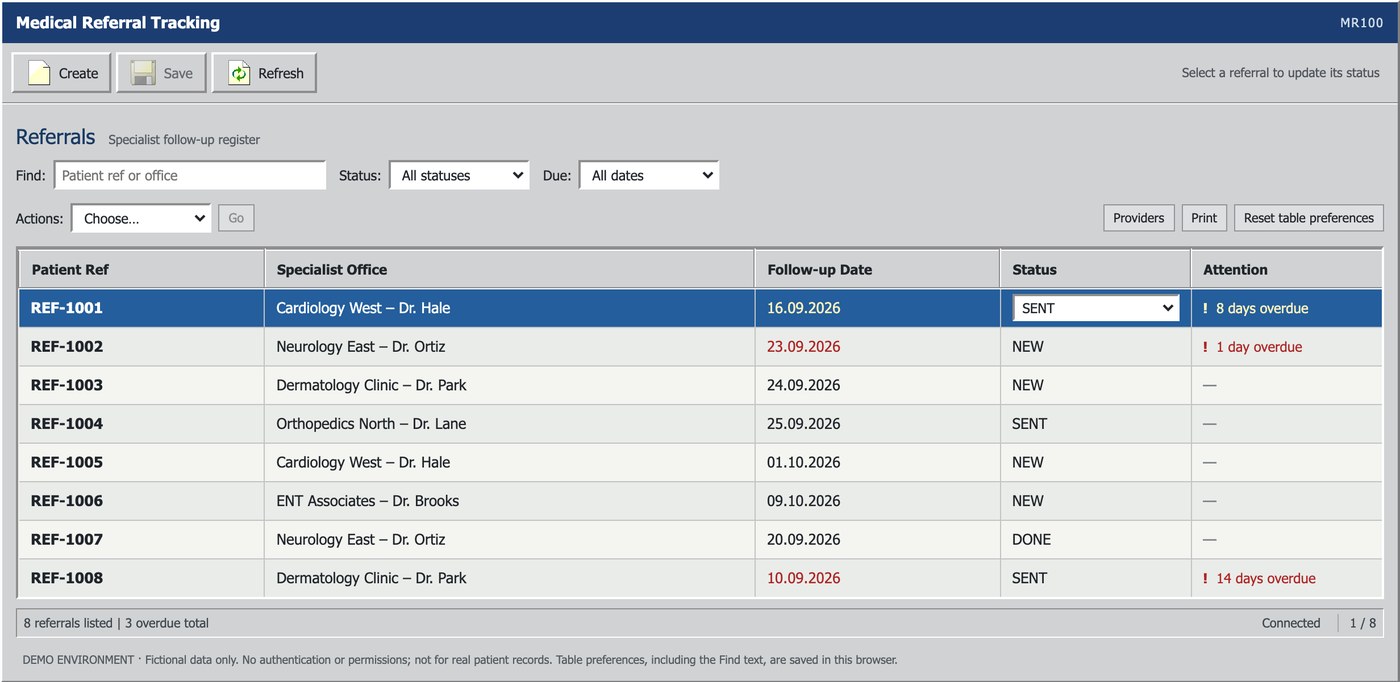Click the Create document icon
Image resolution: width=1400 pixels, height=682 pixels.
[x=39, y=73]
